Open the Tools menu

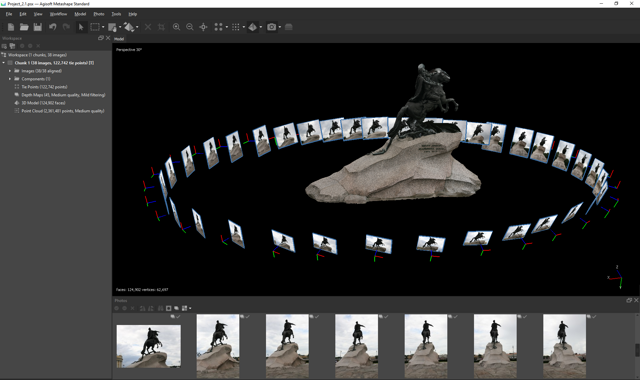tap(116, 14)
